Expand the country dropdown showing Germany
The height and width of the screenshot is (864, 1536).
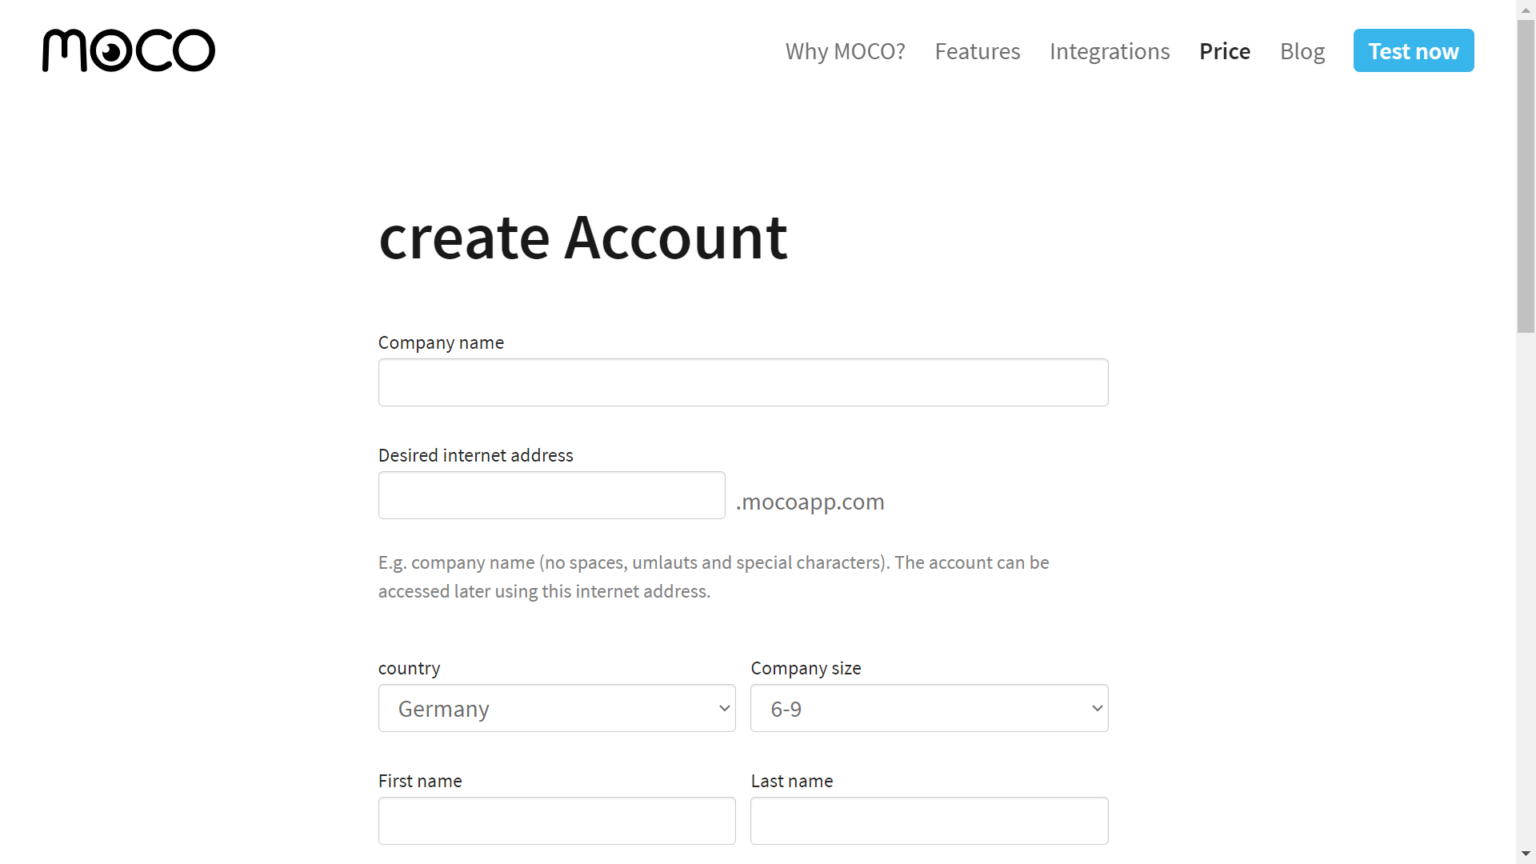coord(557,708)
